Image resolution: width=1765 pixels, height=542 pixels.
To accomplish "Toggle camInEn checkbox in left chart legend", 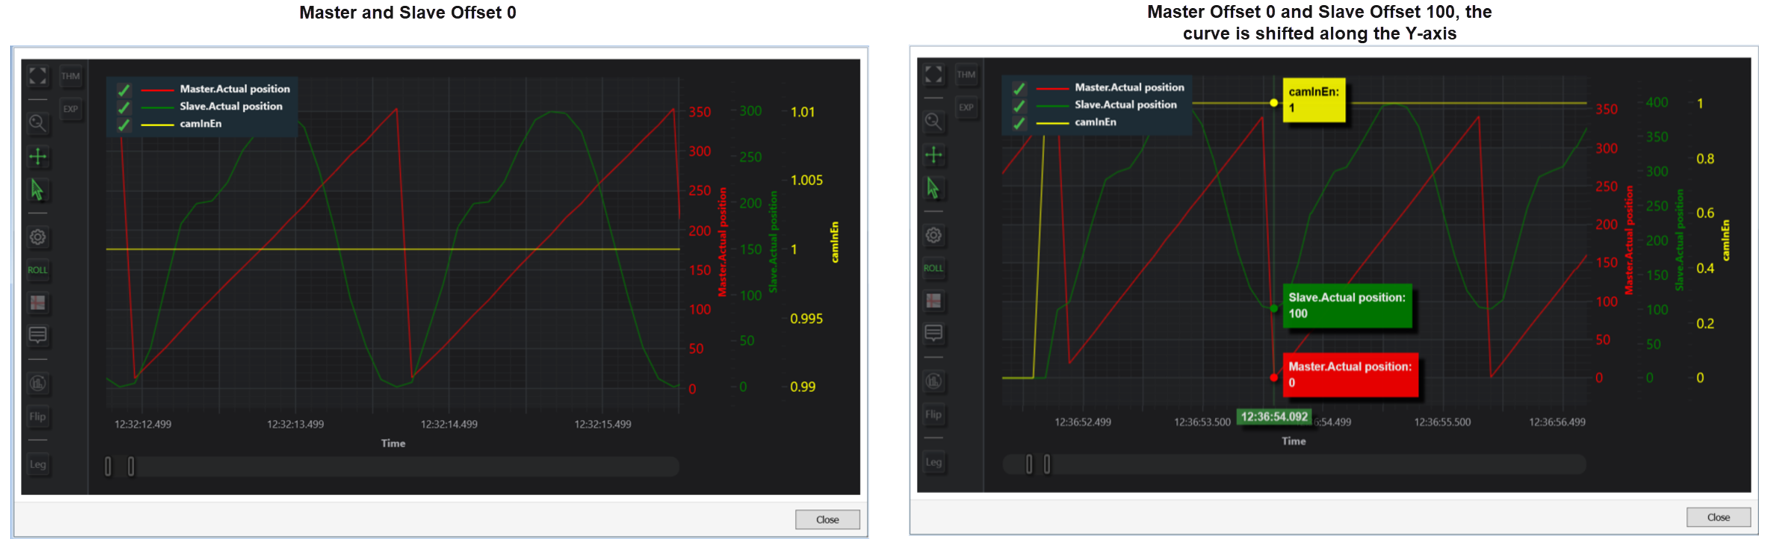I will coord(124,125).
